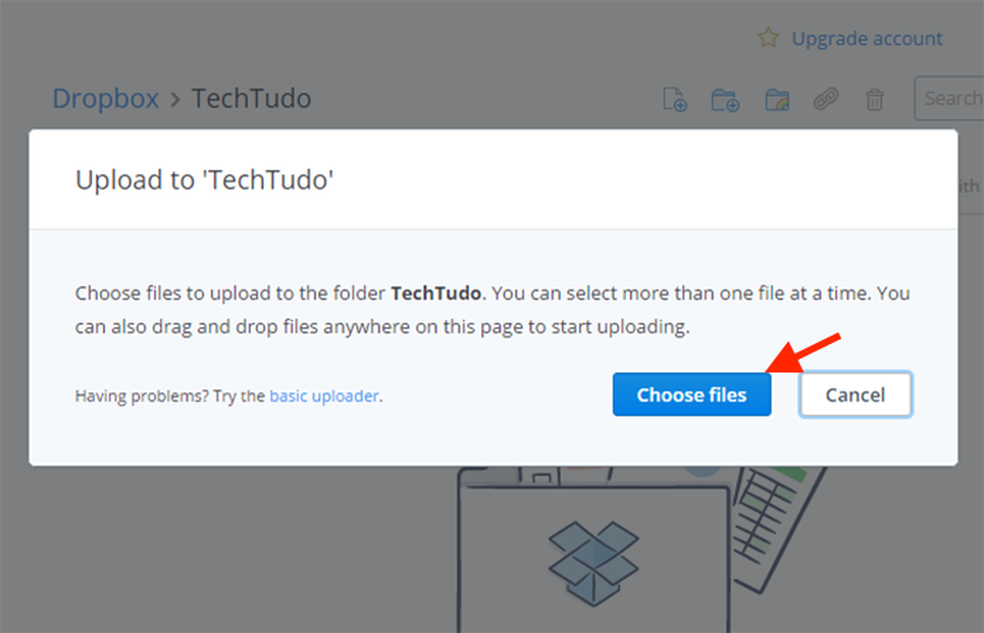Click the upload file icon
Image resolution: width=984 pixels, height=633 pixels.
click(x=675, y=99)
